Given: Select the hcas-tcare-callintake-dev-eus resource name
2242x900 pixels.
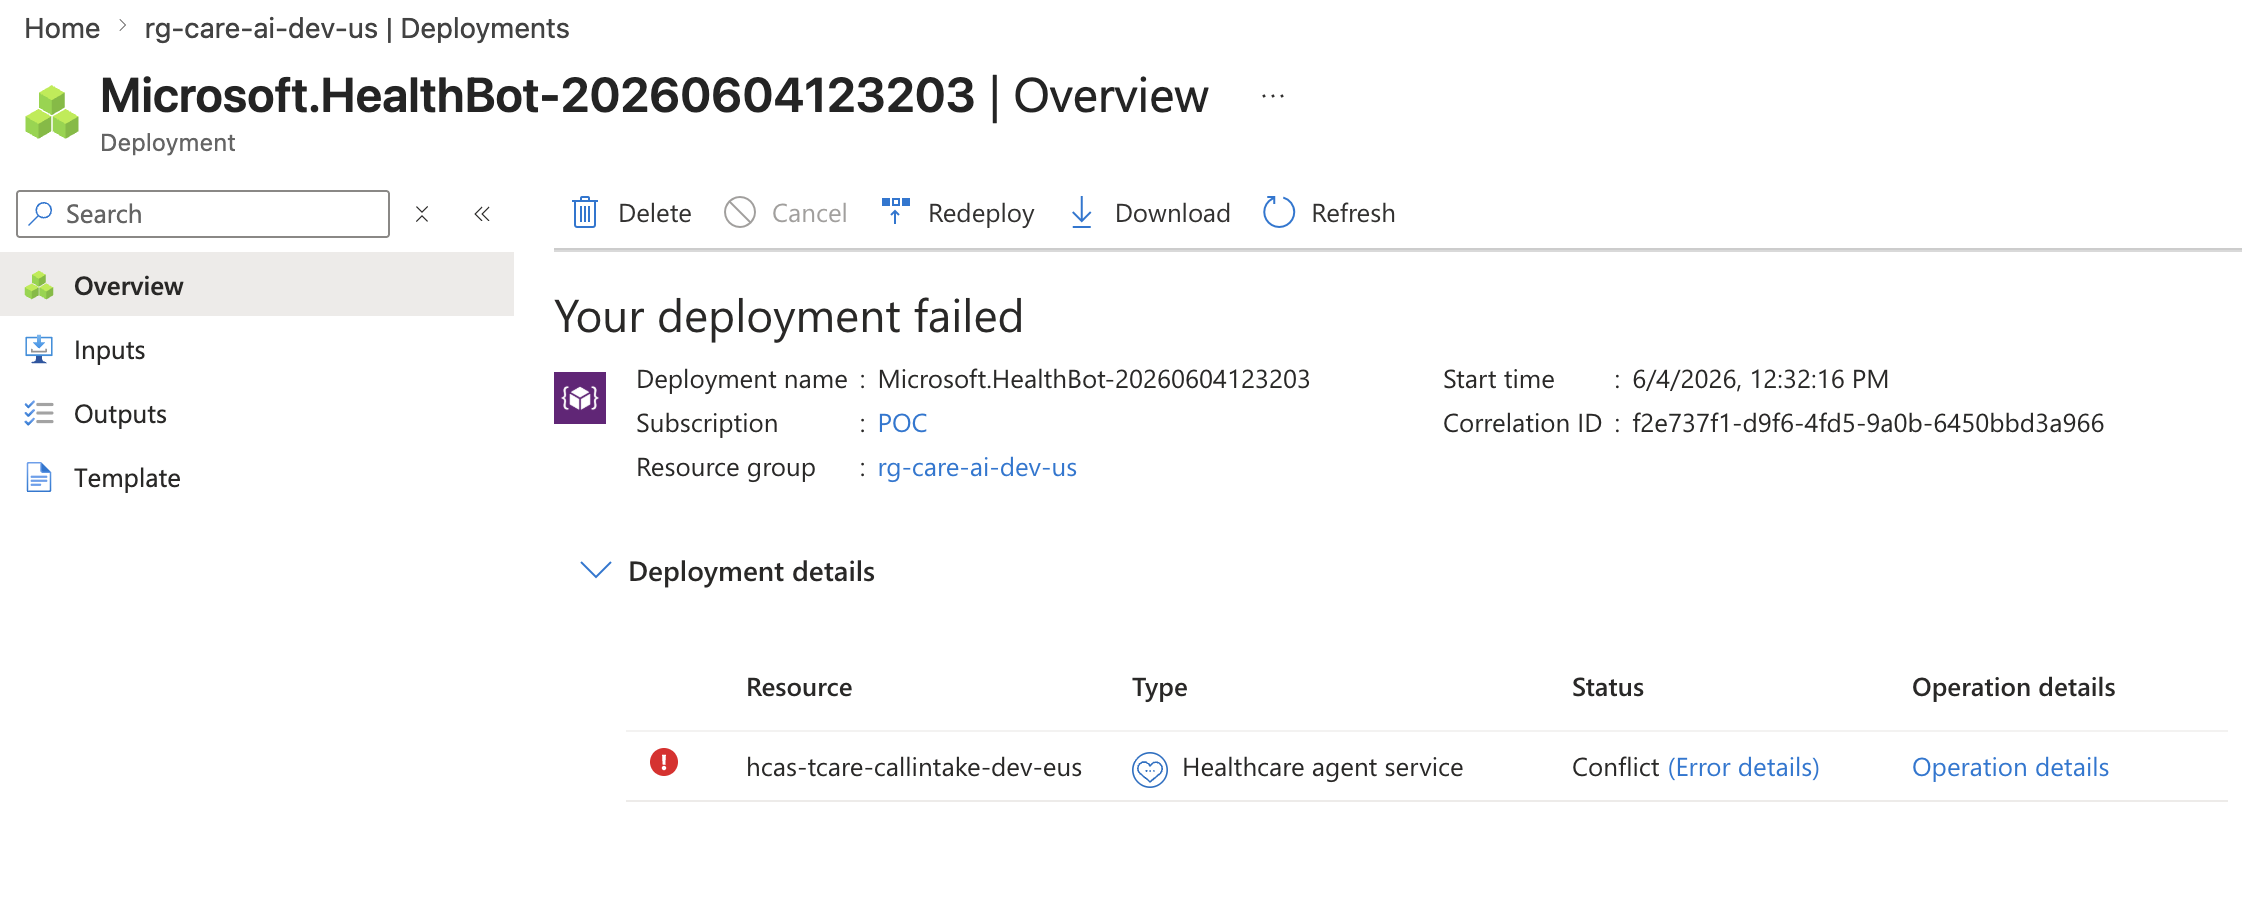Looking at the screenshot, I should 914,767.
